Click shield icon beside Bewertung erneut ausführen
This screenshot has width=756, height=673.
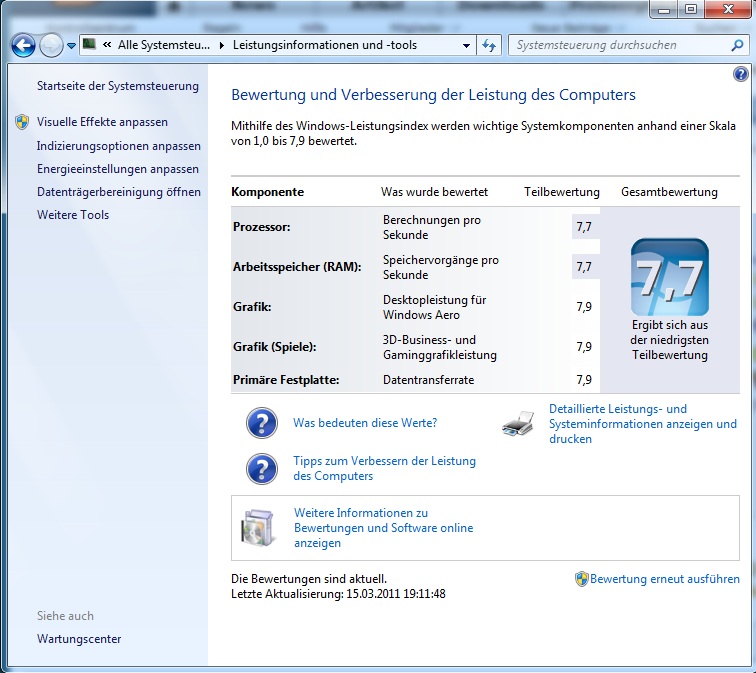click(582, 579)
